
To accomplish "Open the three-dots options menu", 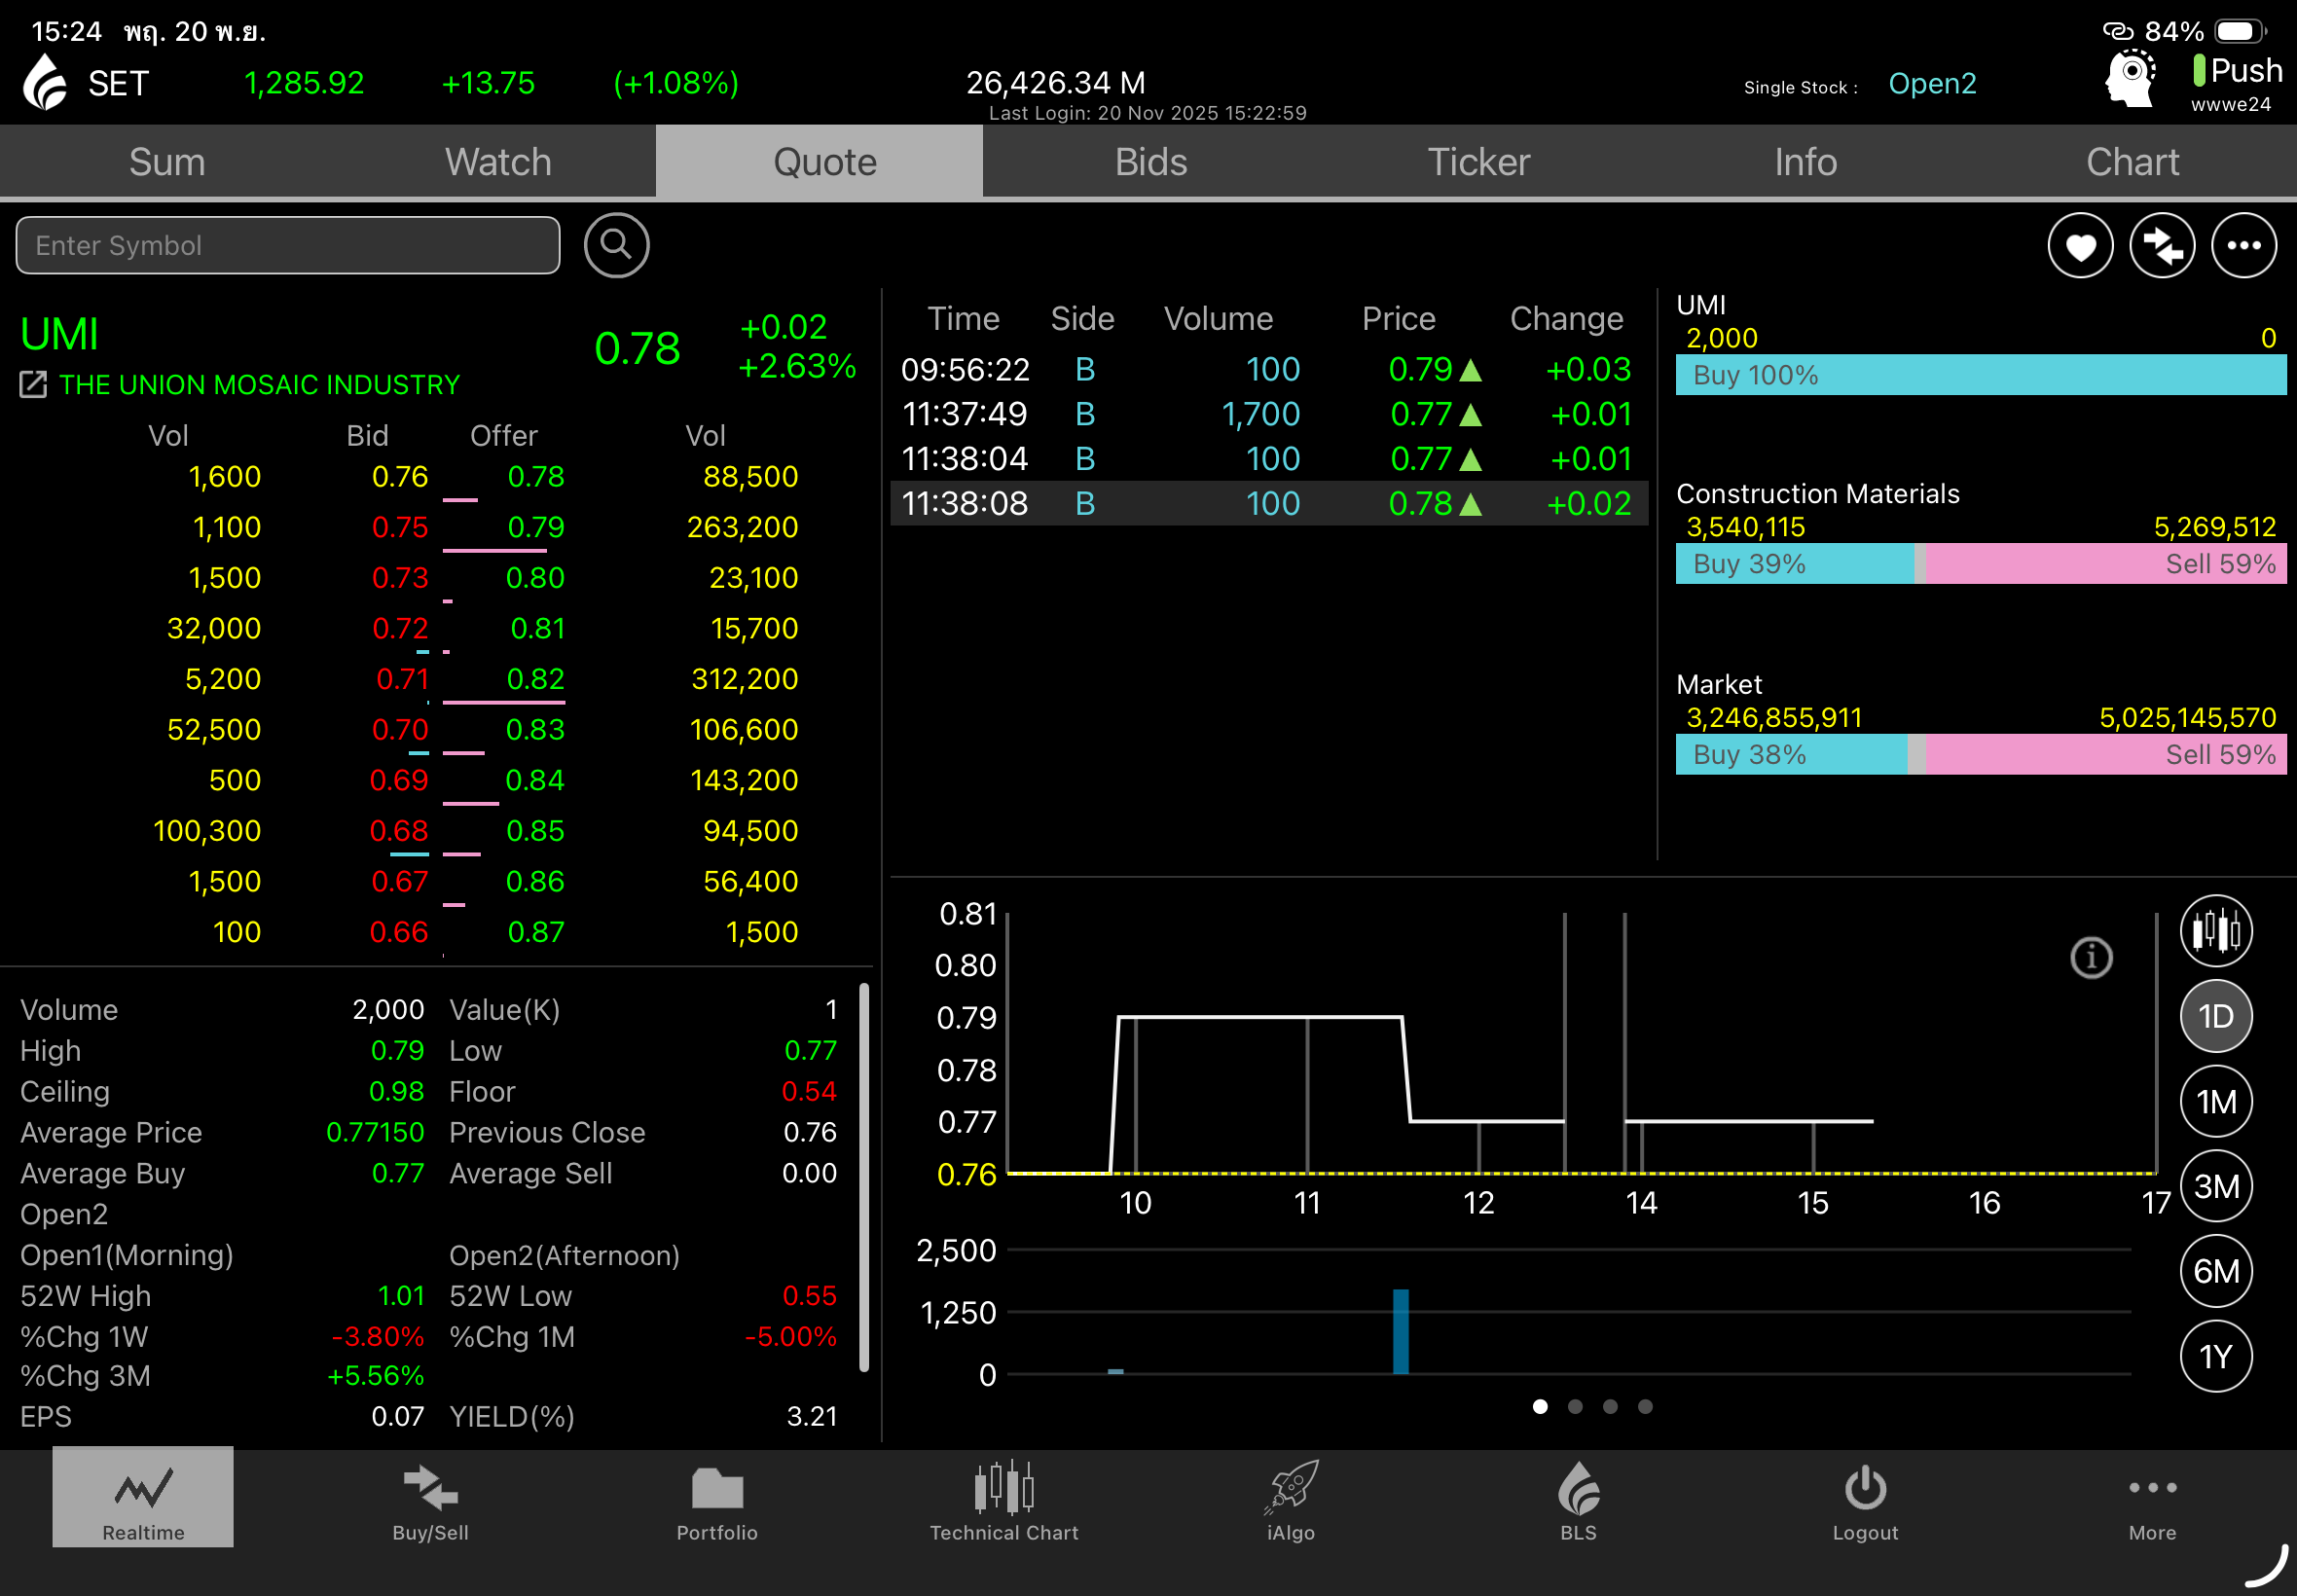I will (2243, 246).
